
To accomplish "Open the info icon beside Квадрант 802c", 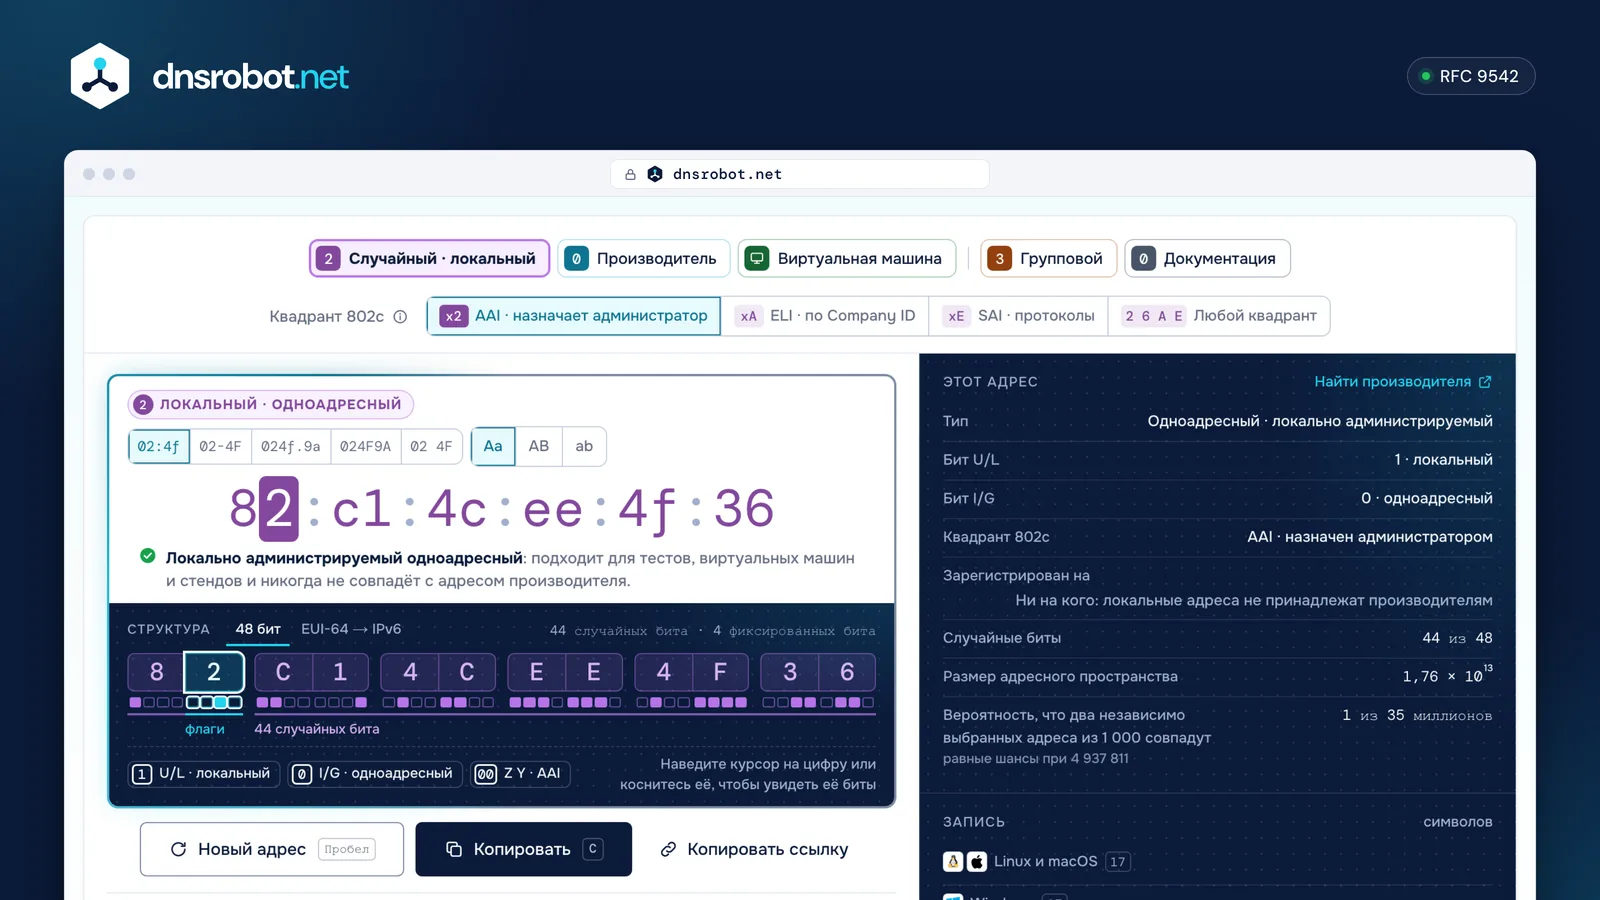I will pyautogui.click(x=400, y=317).
